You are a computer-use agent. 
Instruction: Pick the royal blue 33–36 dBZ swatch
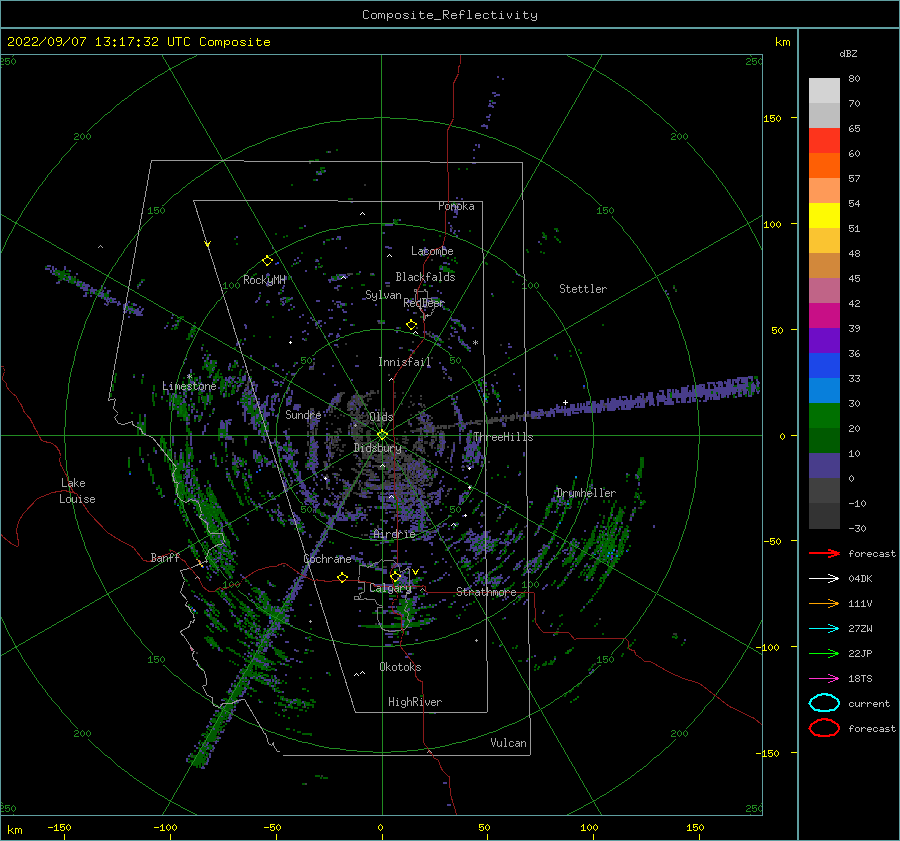coord(824,365)
